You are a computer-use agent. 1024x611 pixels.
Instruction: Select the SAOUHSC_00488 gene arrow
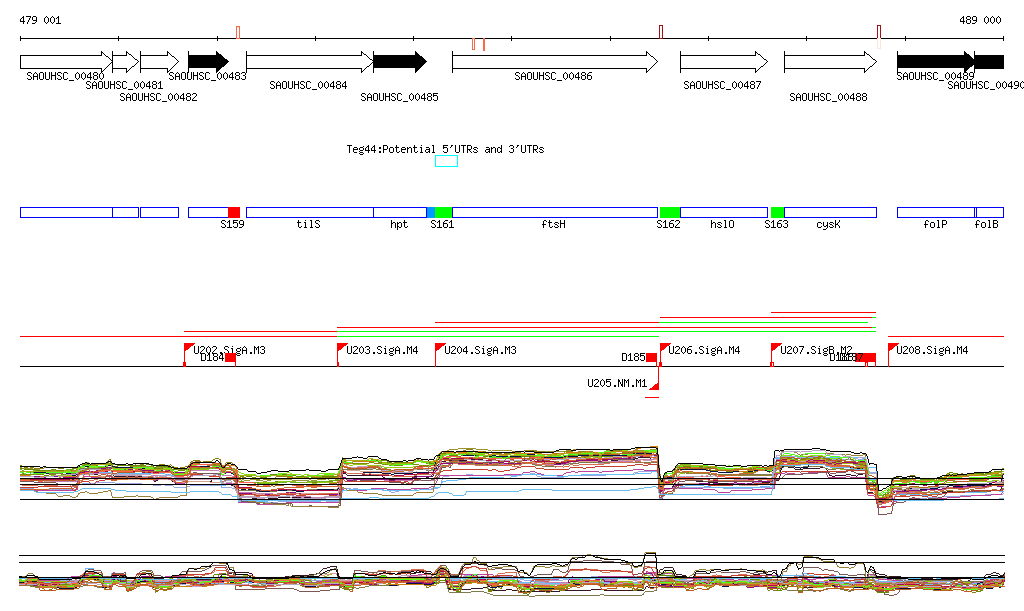(830, 62)
